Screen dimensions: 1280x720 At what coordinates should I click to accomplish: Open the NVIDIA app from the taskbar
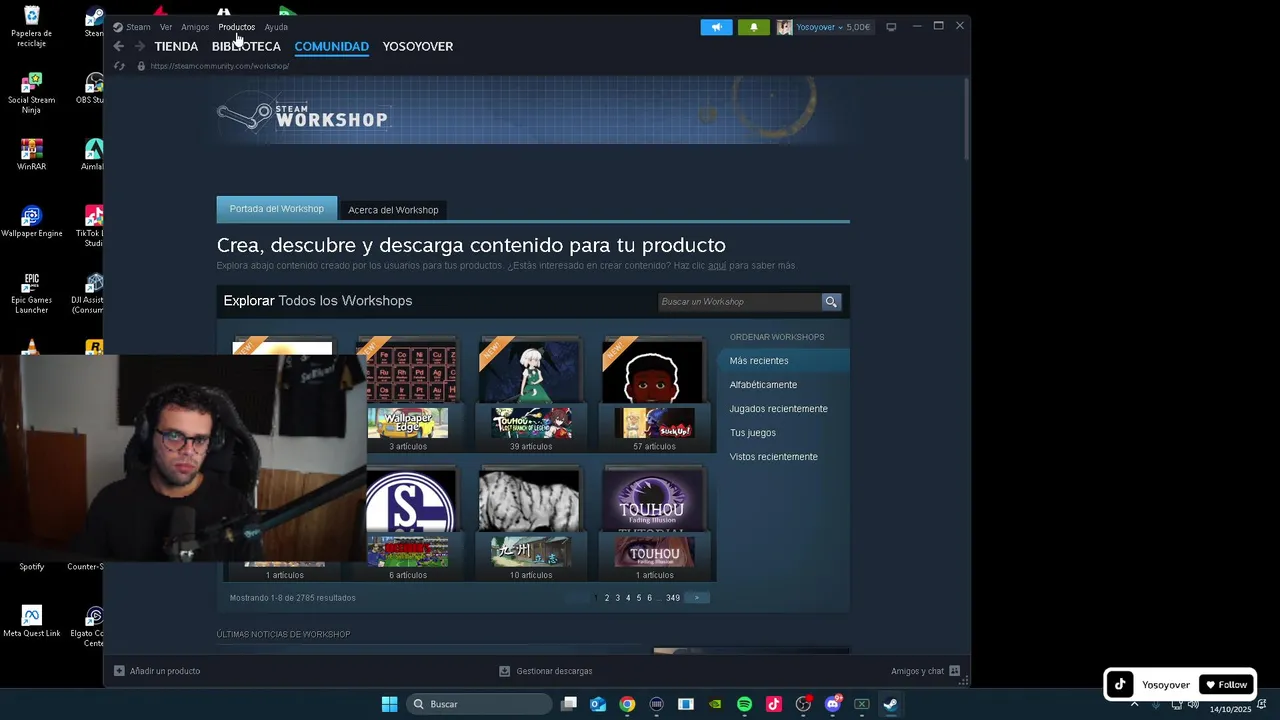715,704
